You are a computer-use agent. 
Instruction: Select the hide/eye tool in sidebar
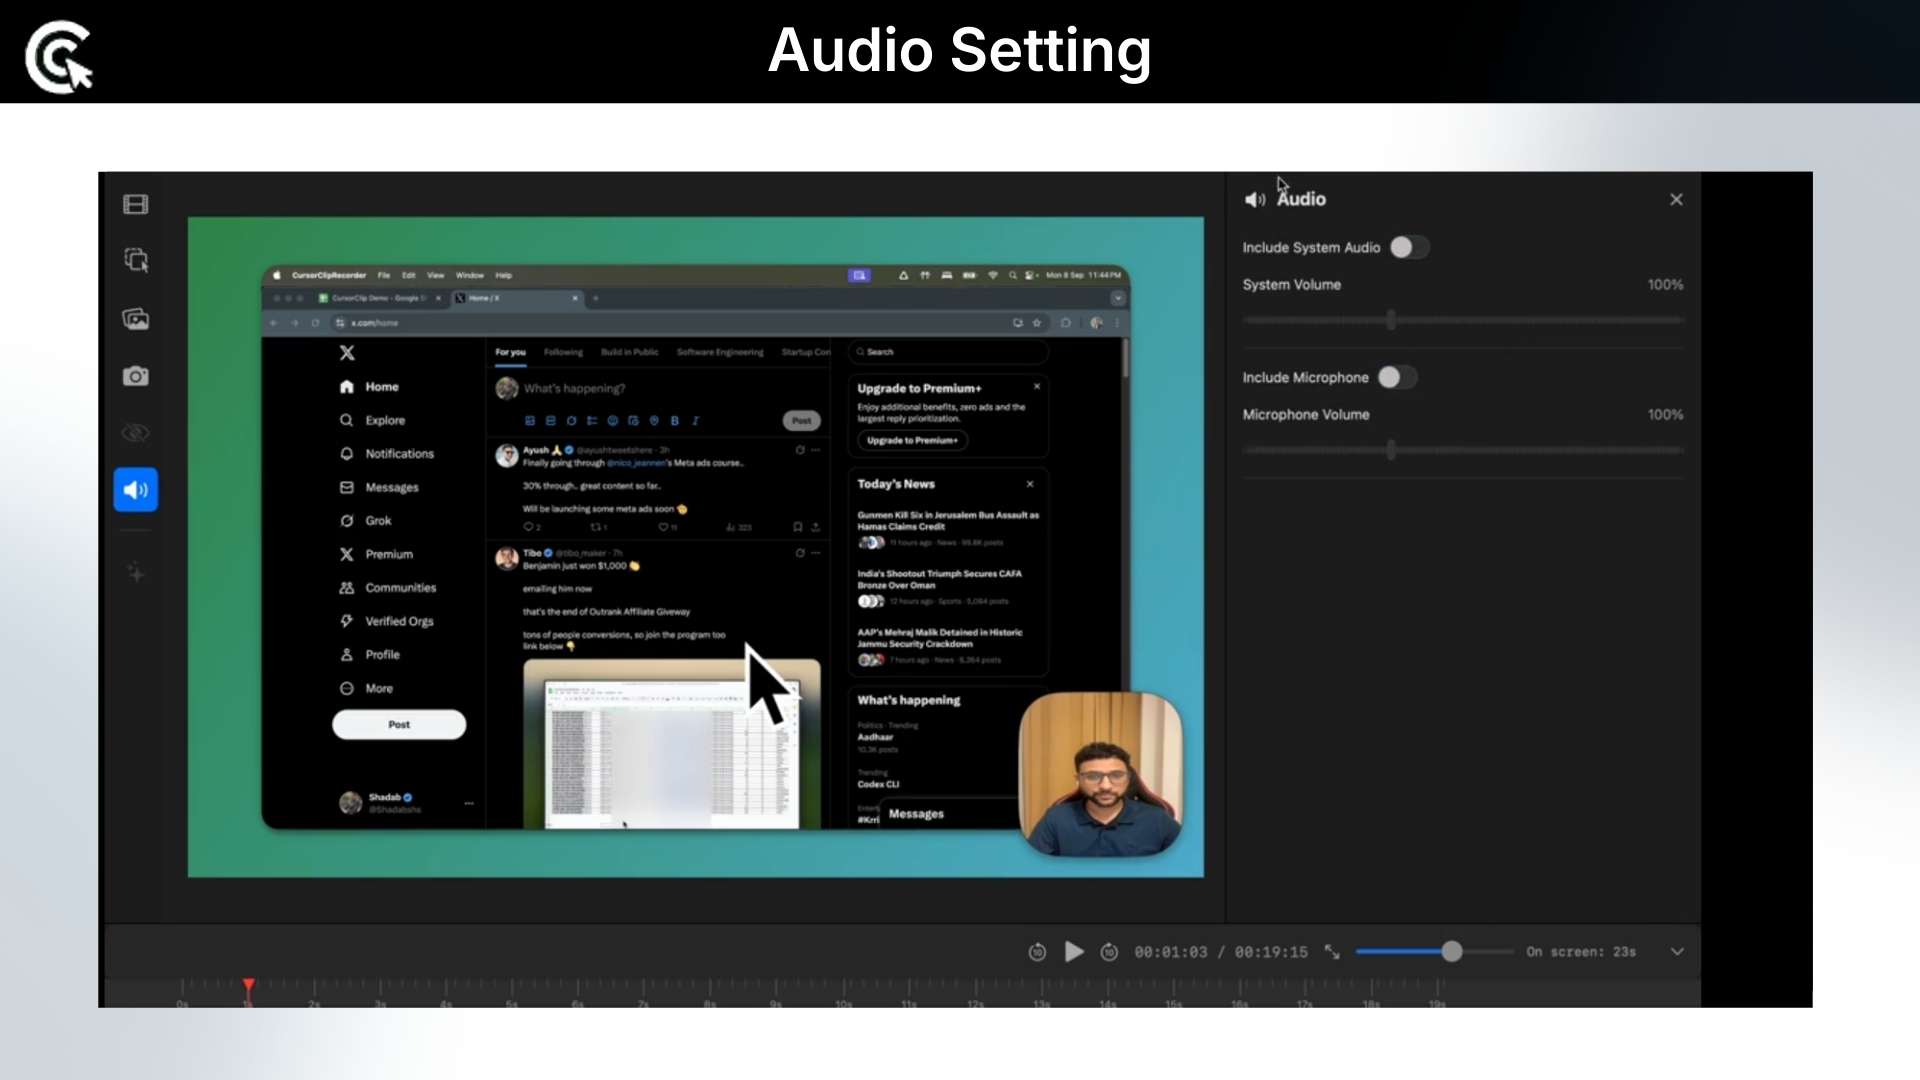click(x=135, y=433)
